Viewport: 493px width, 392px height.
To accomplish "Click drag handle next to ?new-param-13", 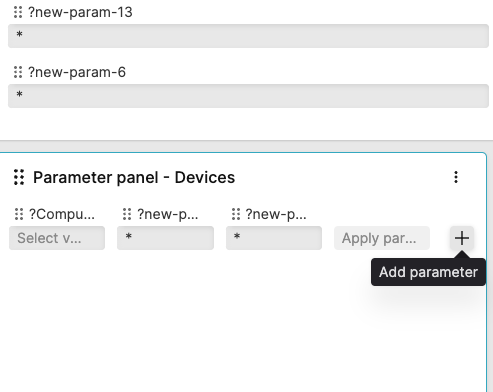I will click(18, 12).
